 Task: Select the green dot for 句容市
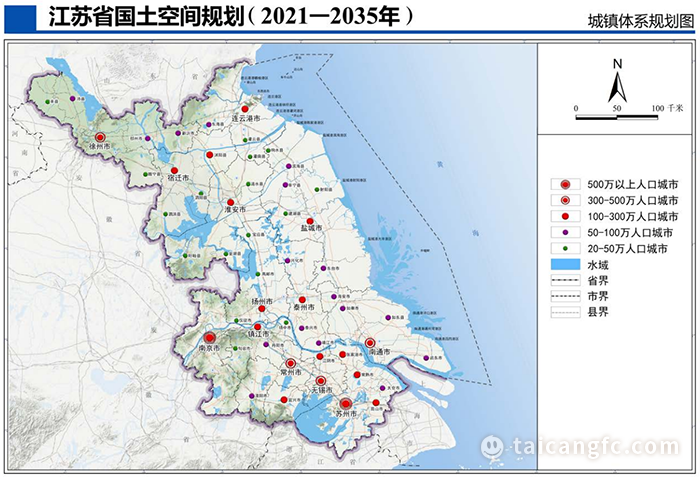(x=235, y=348)
